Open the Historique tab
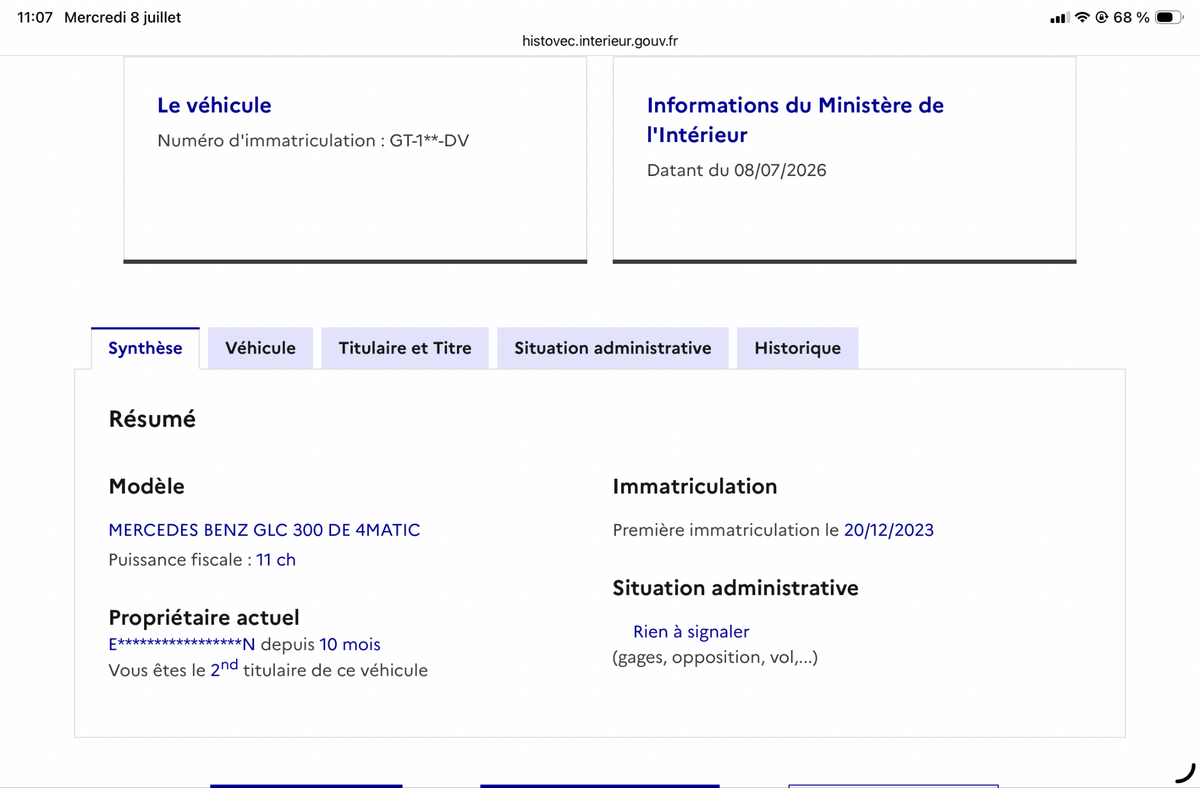 tap(798, 348)
